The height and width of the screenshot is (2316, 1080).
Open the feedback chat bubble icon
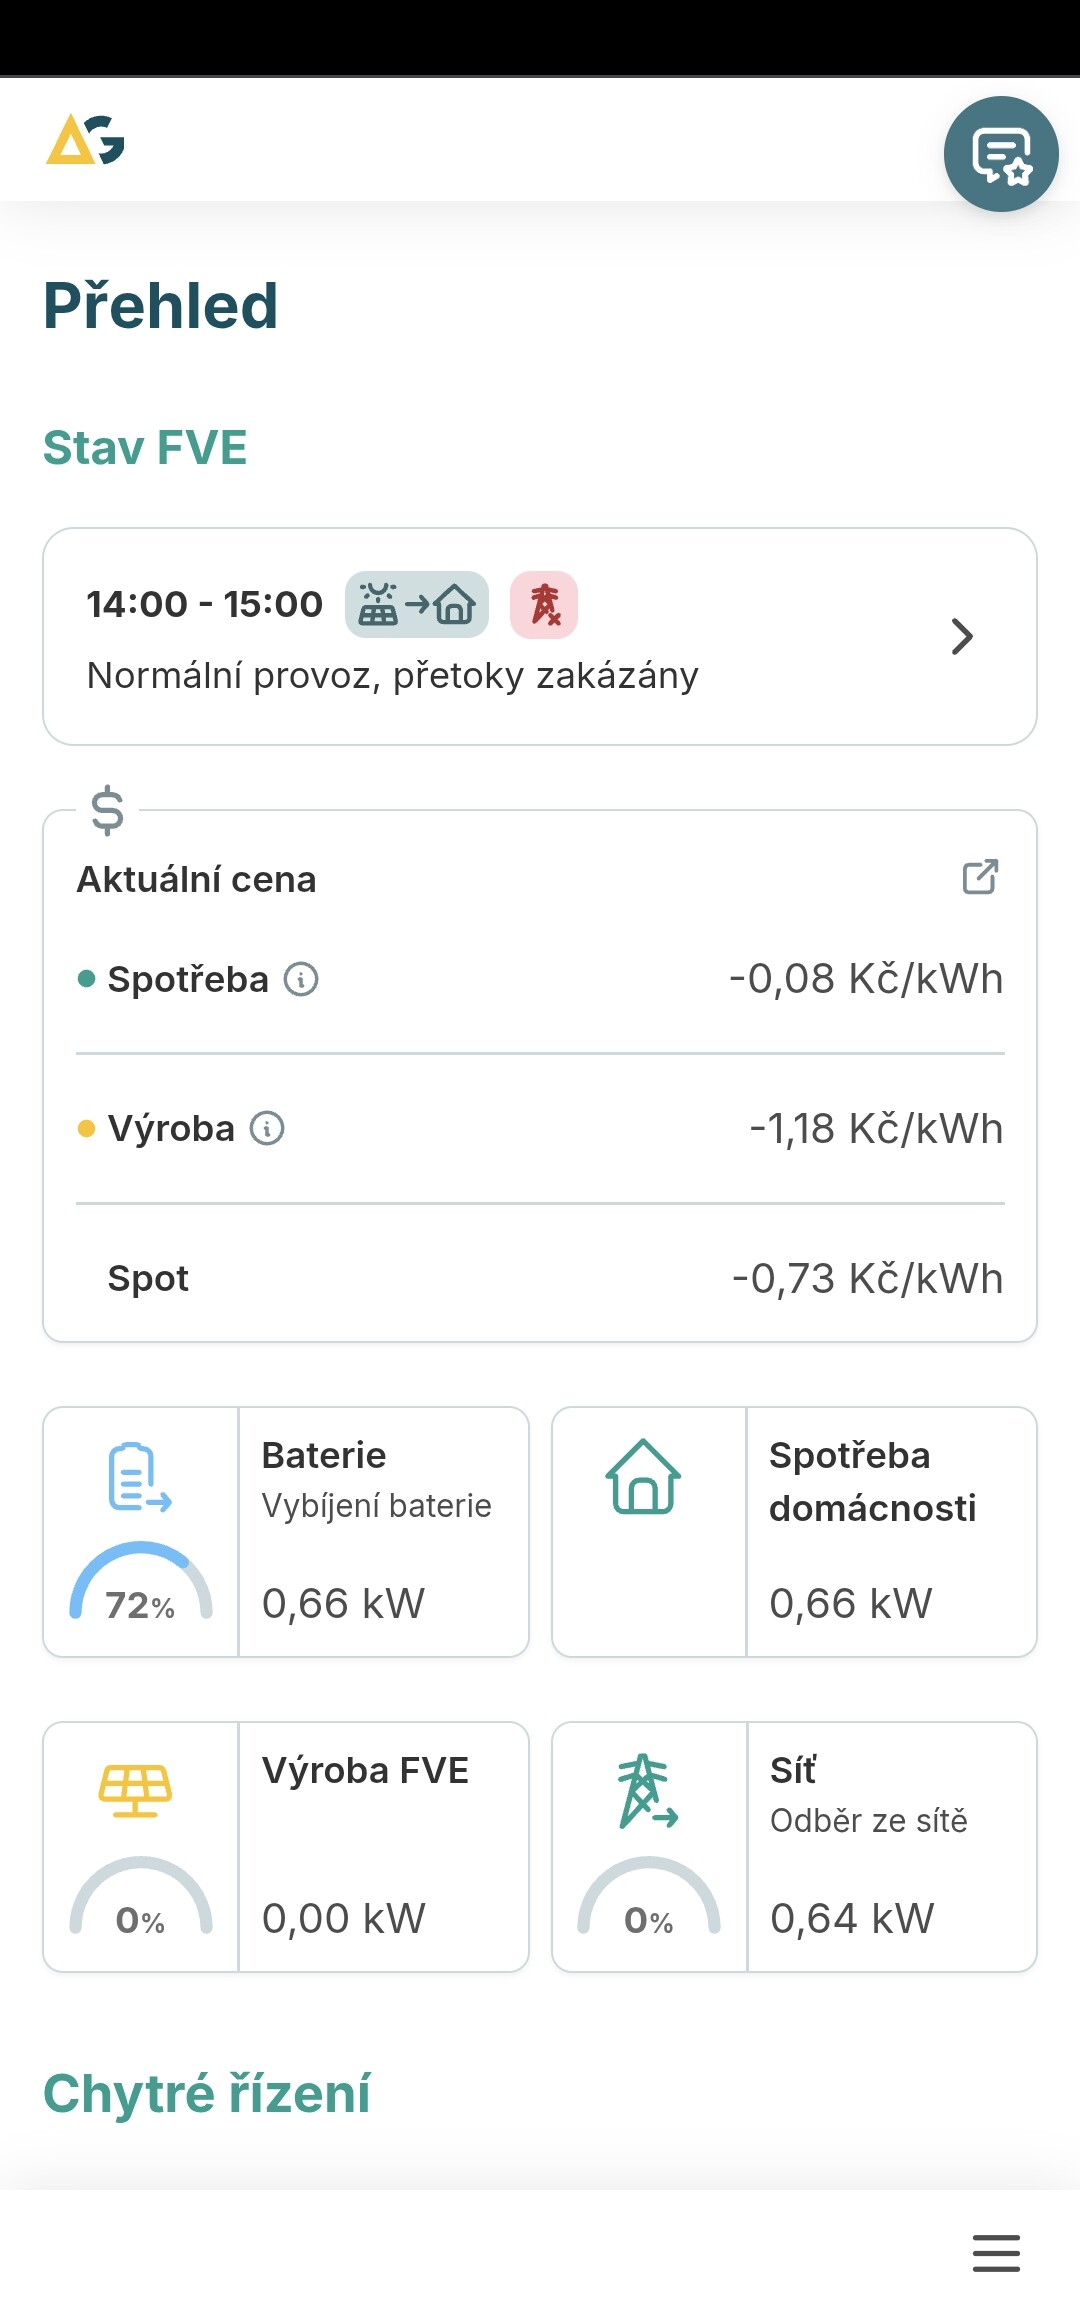tap(1001, 154)
